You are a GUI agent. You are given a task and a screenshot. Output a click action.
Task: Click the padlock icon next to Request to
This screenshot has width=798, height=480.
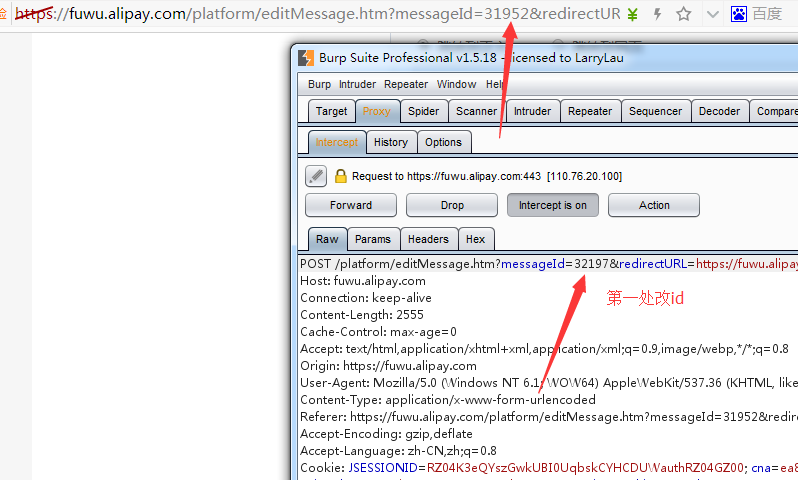click(x=340, y=176)
